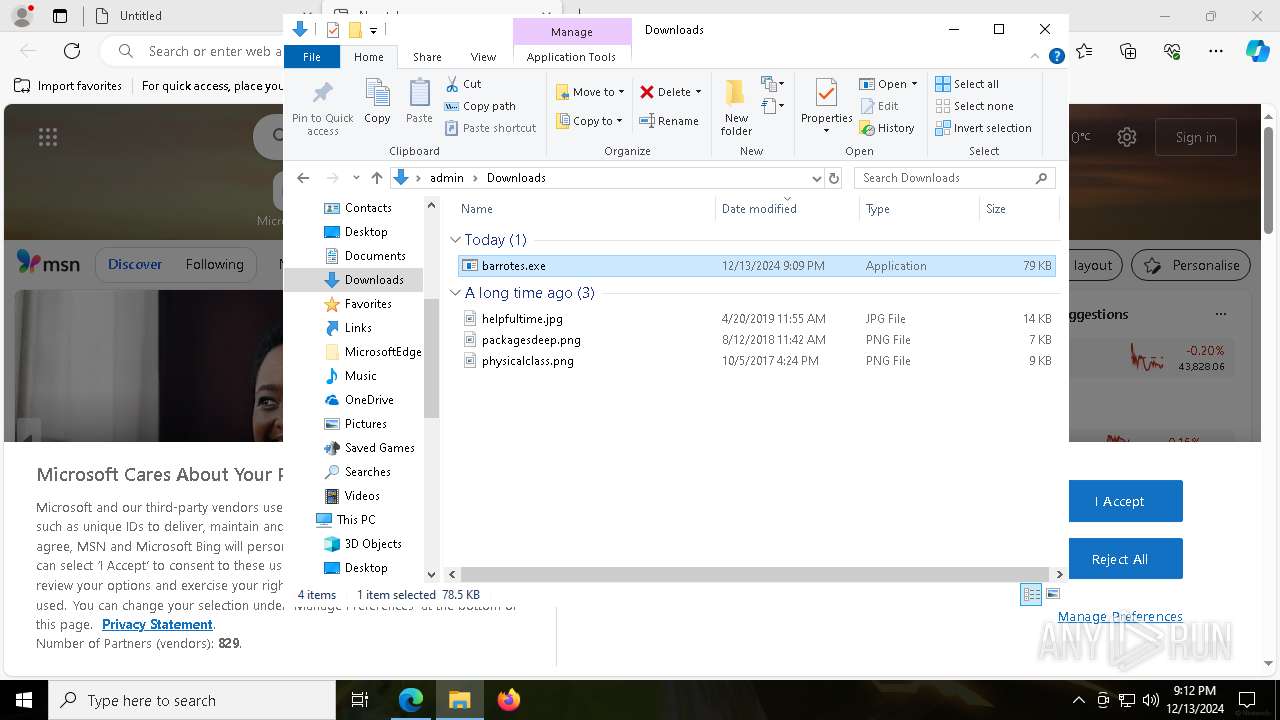Viewport: 1280px width, 720px height.
Task: Open the Privacy Statement link
Action: [157, 624]
